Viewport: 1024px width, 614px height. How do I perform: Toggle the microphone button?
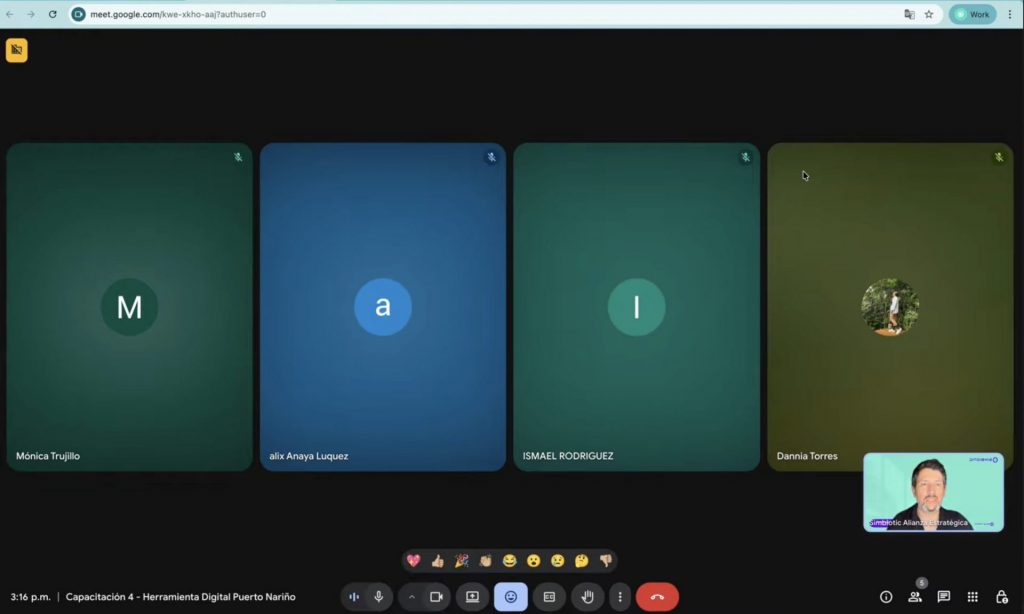(378, 597)
